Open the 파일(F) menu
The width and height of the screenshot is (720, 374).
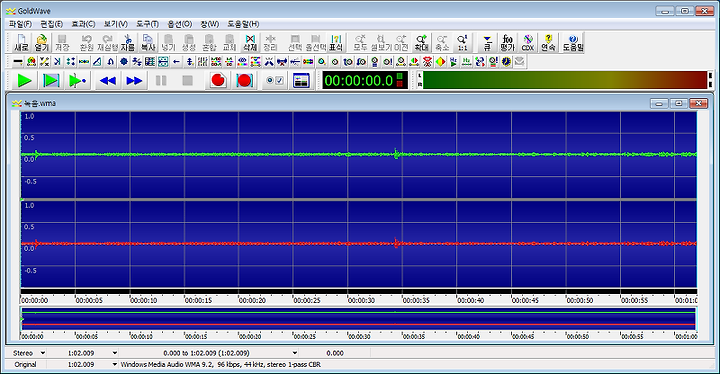(x=20, y=24)
